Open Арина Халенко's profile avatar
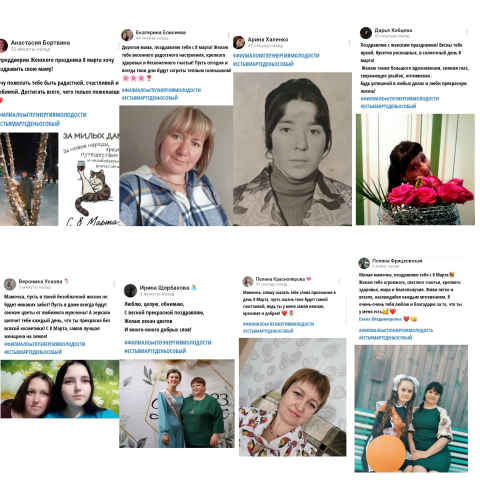The image size is (480, 480). [239, 42]
